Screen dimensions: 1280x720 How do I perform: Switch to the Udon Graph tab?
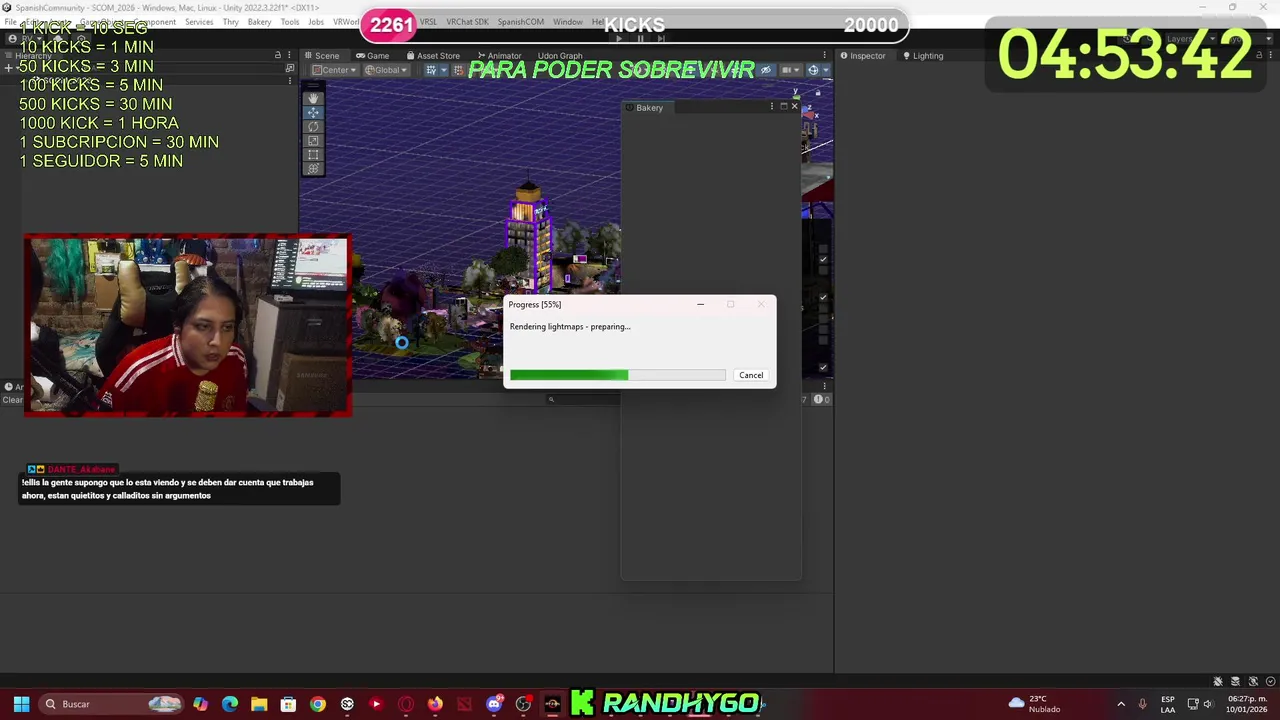pyautogui.click(x=560, y=55)
